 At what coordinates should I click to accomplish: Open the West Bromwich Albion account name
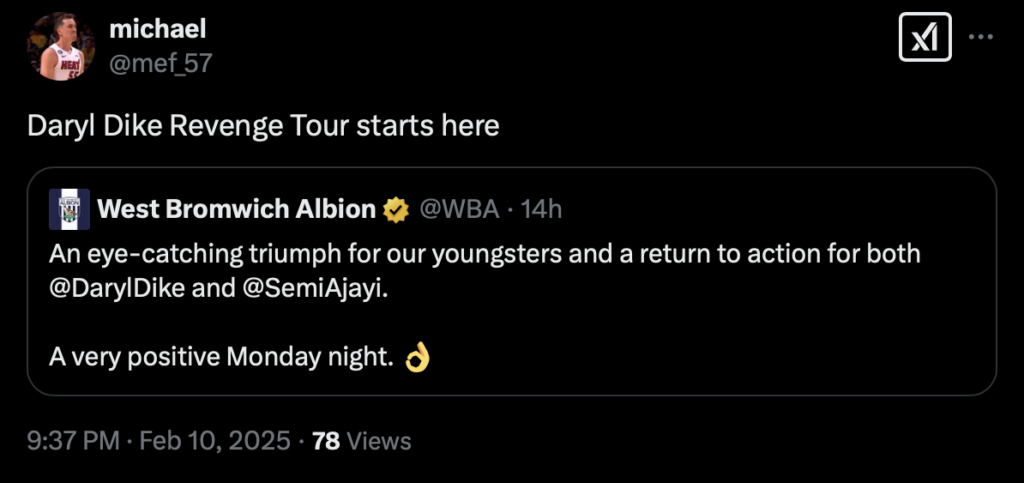237,209
